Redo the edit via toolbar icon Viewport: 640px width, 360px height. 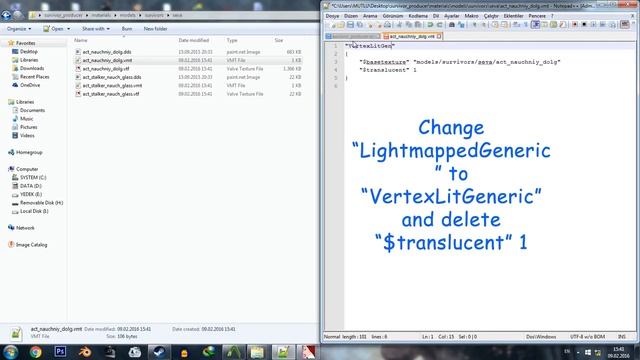[x=440, y=25]
